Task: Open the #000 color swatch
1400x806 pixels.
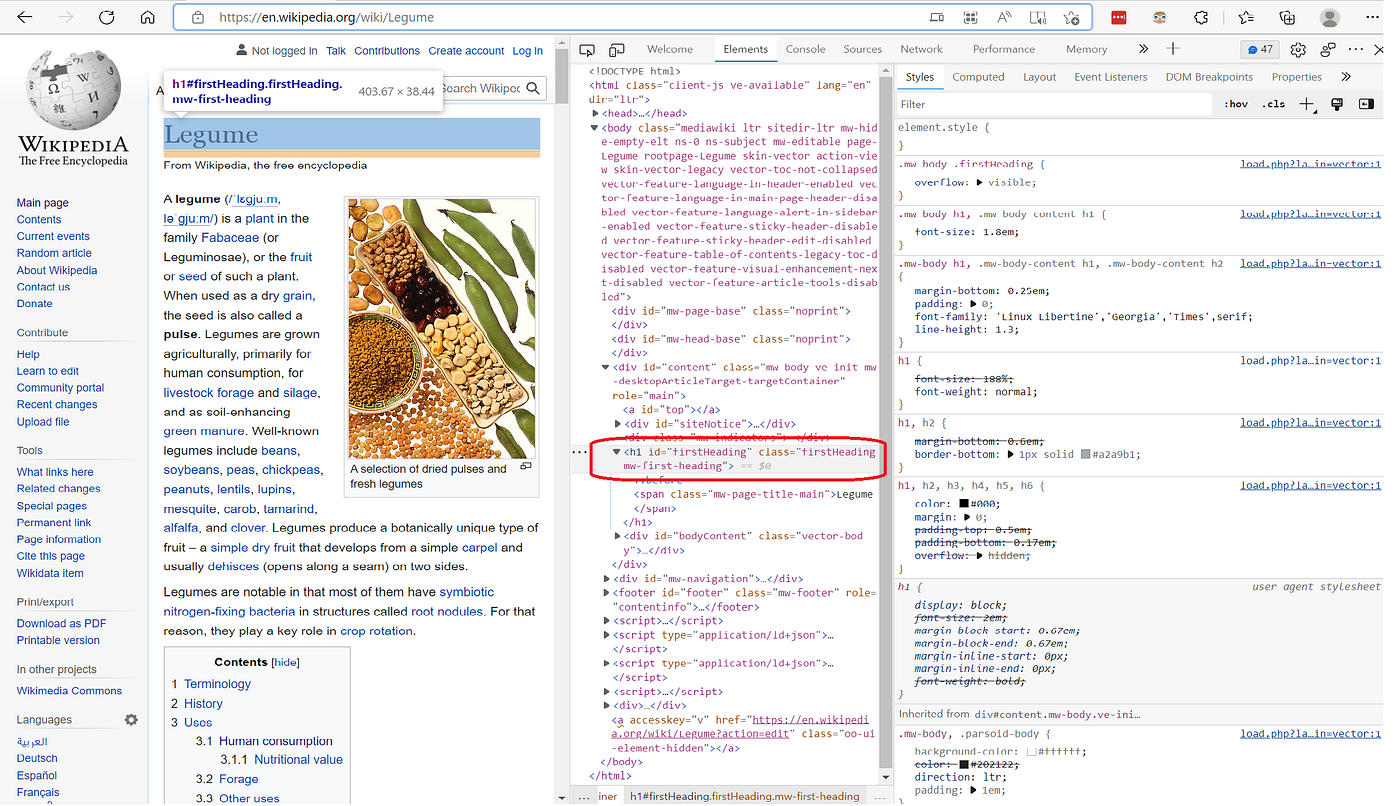Action: pyautogui.click(x=964, y=503)
